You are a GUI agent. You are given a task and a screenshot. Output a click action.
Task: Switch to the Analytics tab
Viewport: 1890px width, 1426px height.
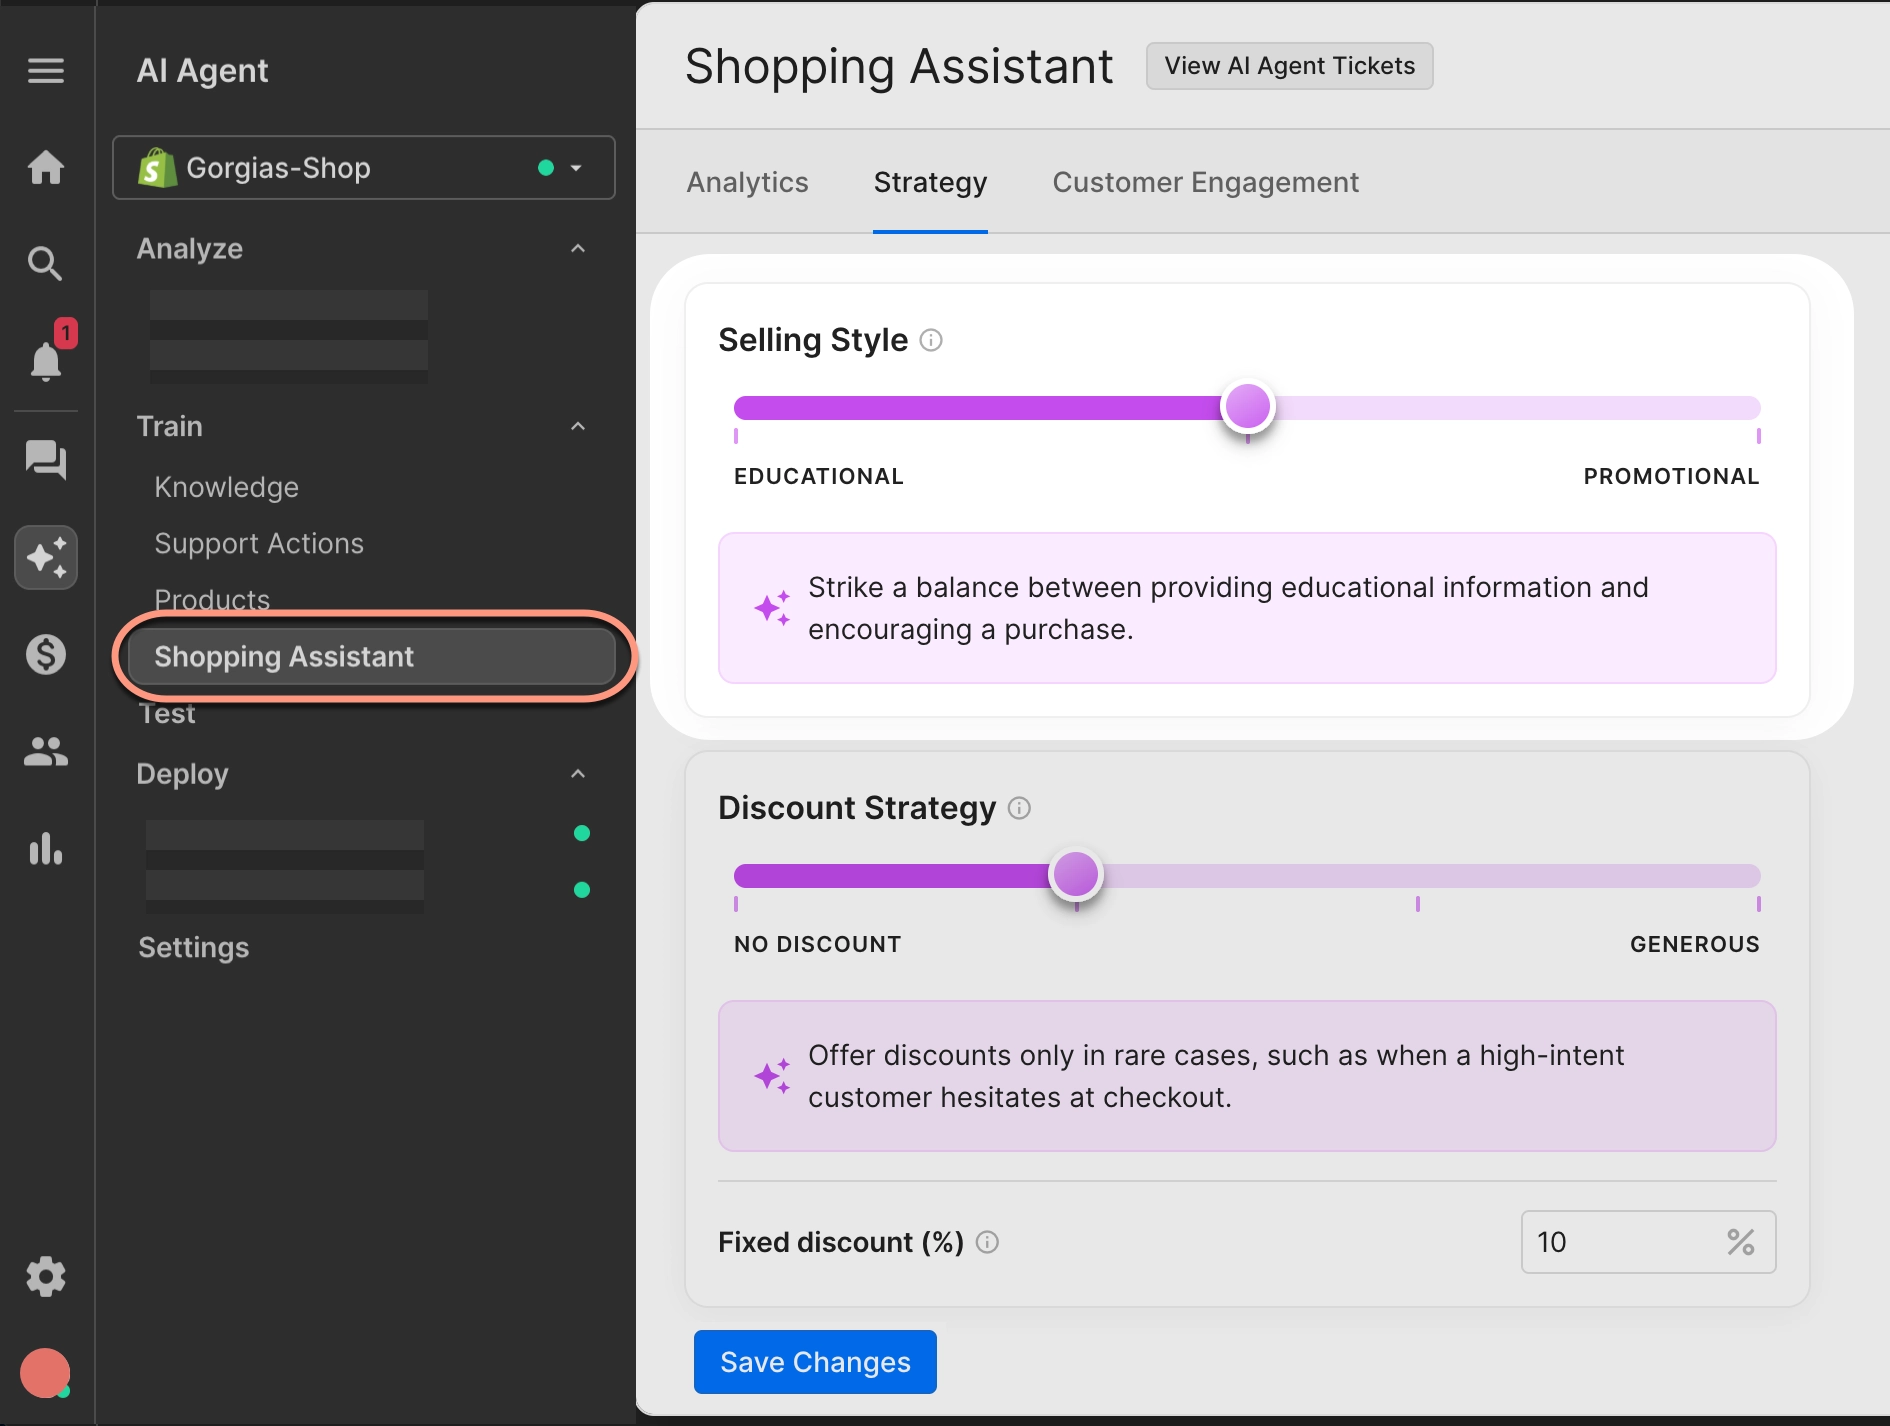[x=747, y=182]
